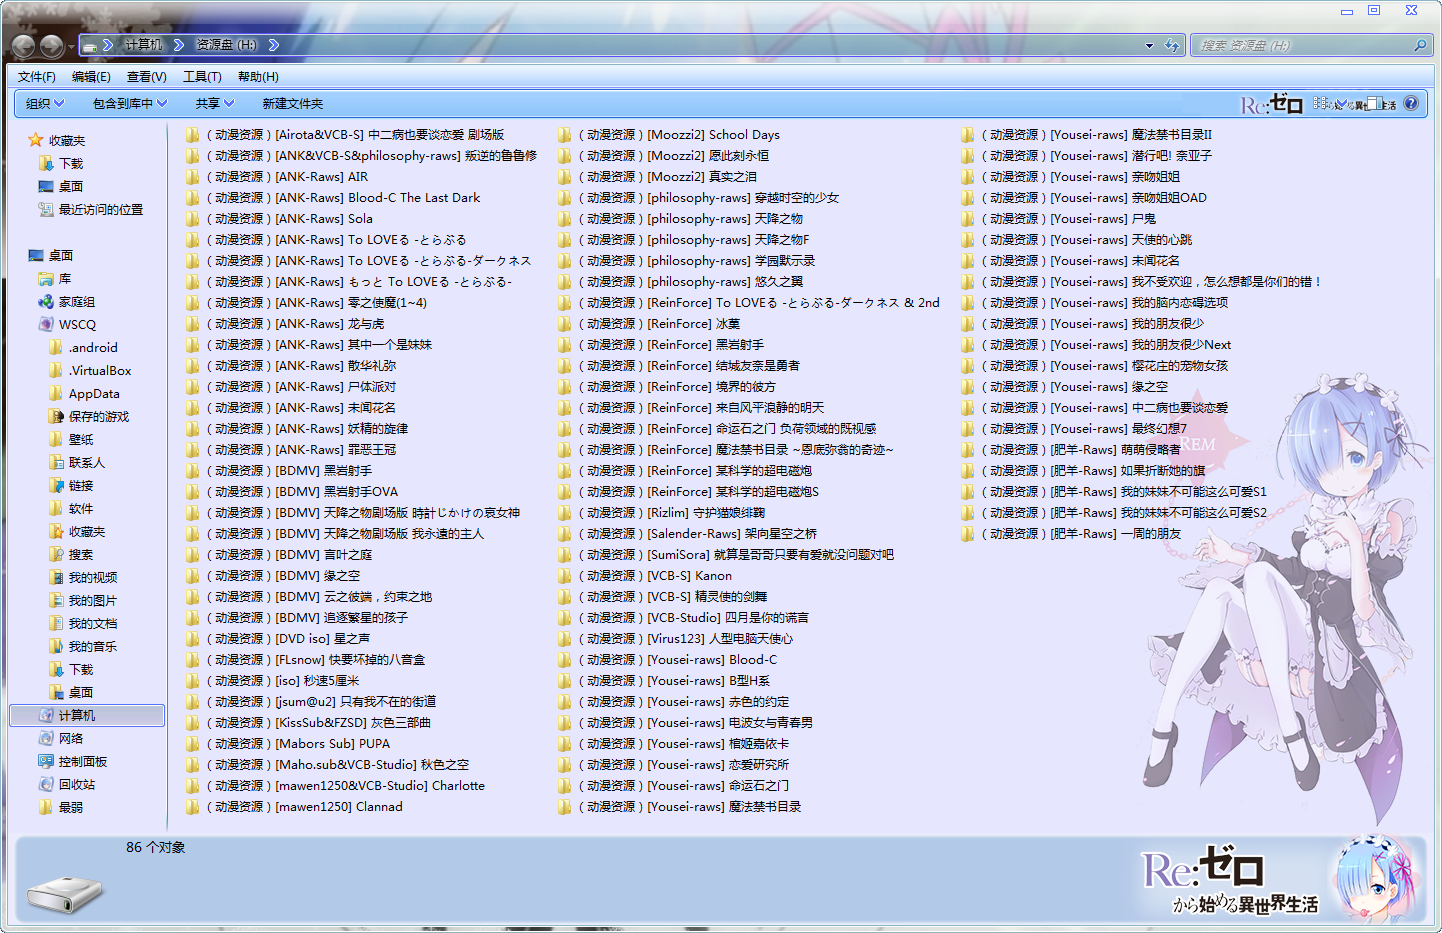This screenshot has width=1442, height=933.
Task: Select 最近访问的位置 in navigation pane
Action: tap(91, 210)
